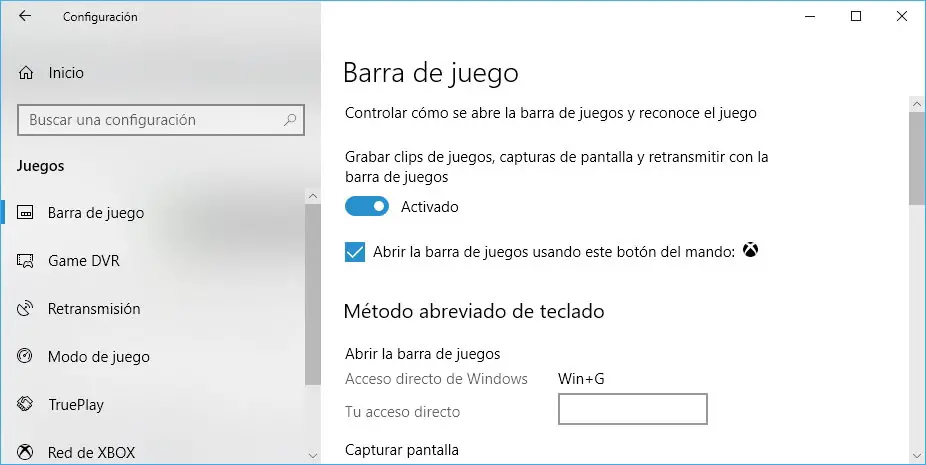Click the search magnifier icon
Viewport: 926px width, 465px height.
290,120
